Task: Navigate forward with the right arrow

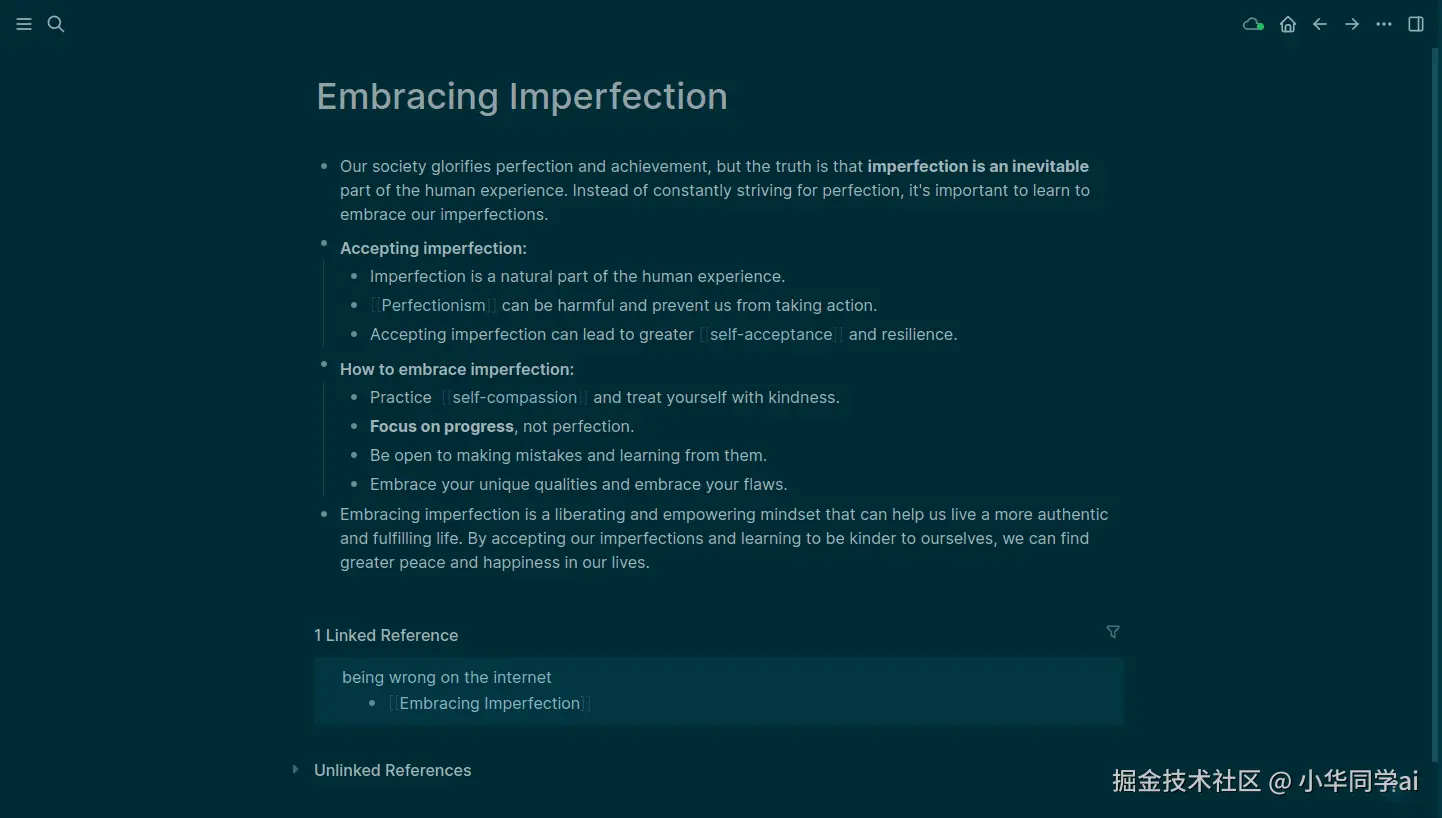Action: click(x=1352, y=24)
